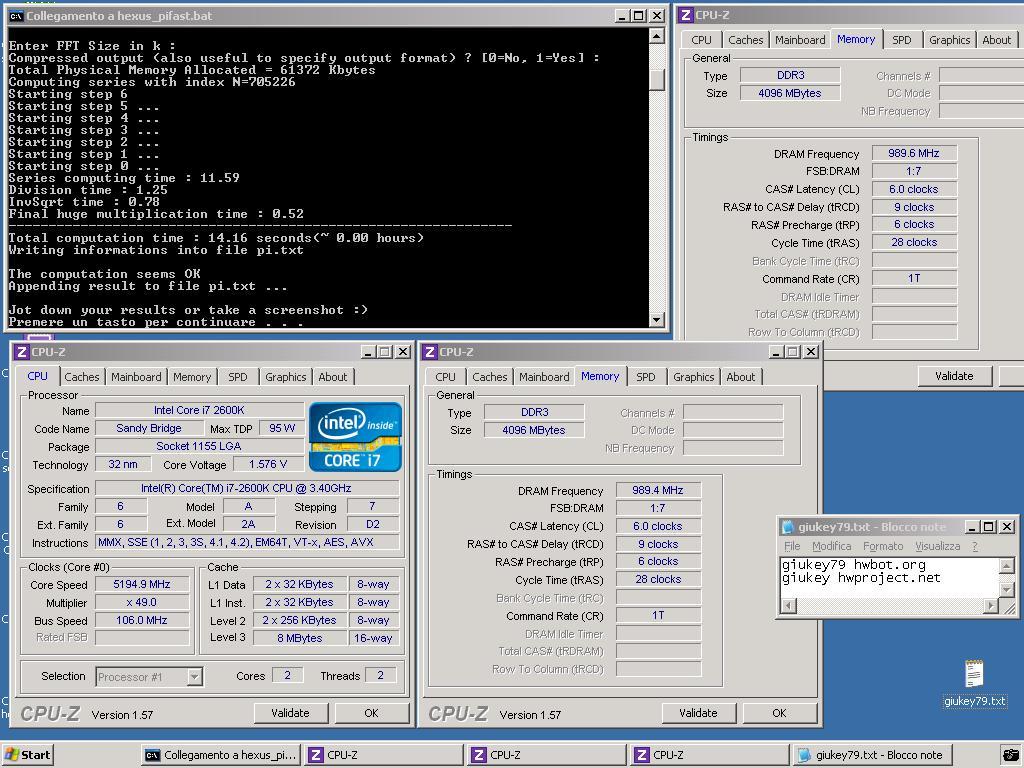The height and width of the screenshot is (768, 1024).
Task: Click the Total computation time line in console
Action: click(x=216, y=238)
